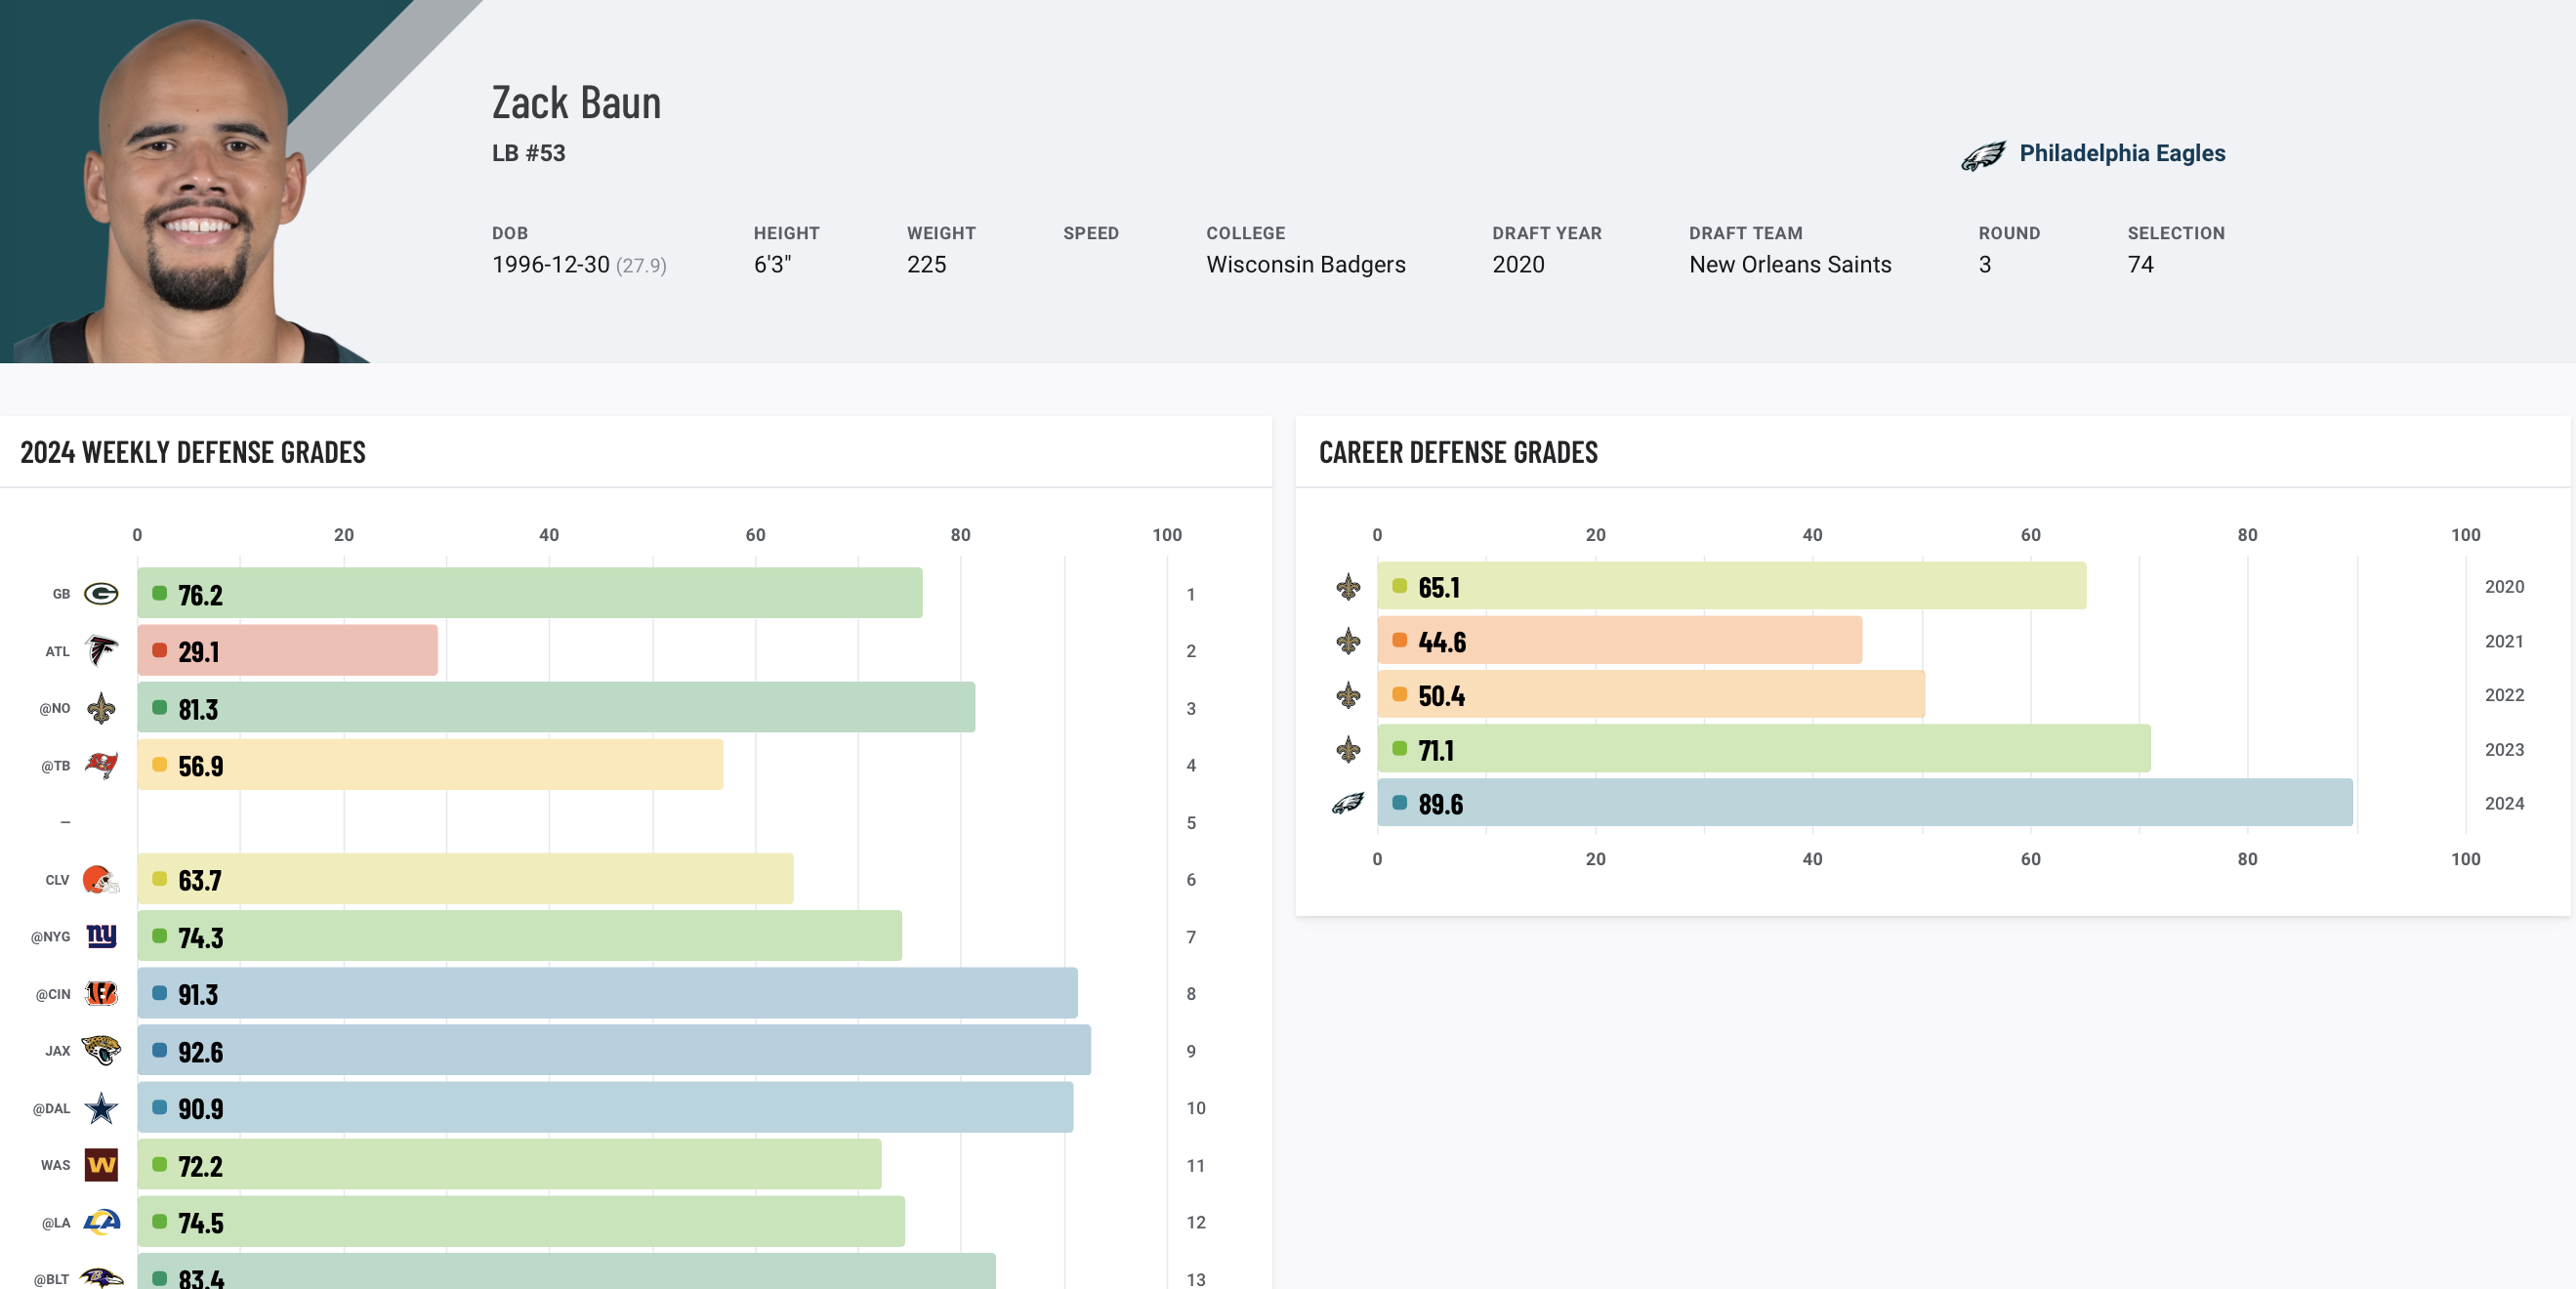
Task: Click the 29.1 red weekly grade bar
Action: (288, 651)
